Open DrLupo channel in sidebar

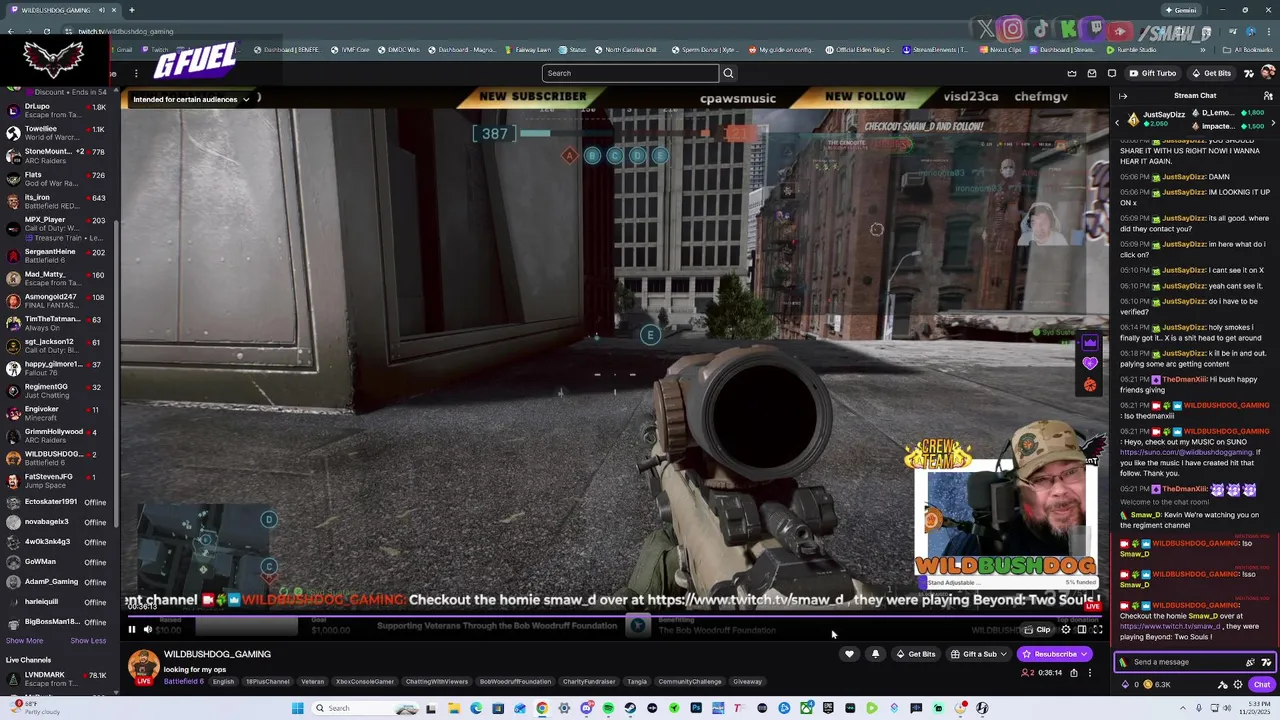click(x=58, y=110)
